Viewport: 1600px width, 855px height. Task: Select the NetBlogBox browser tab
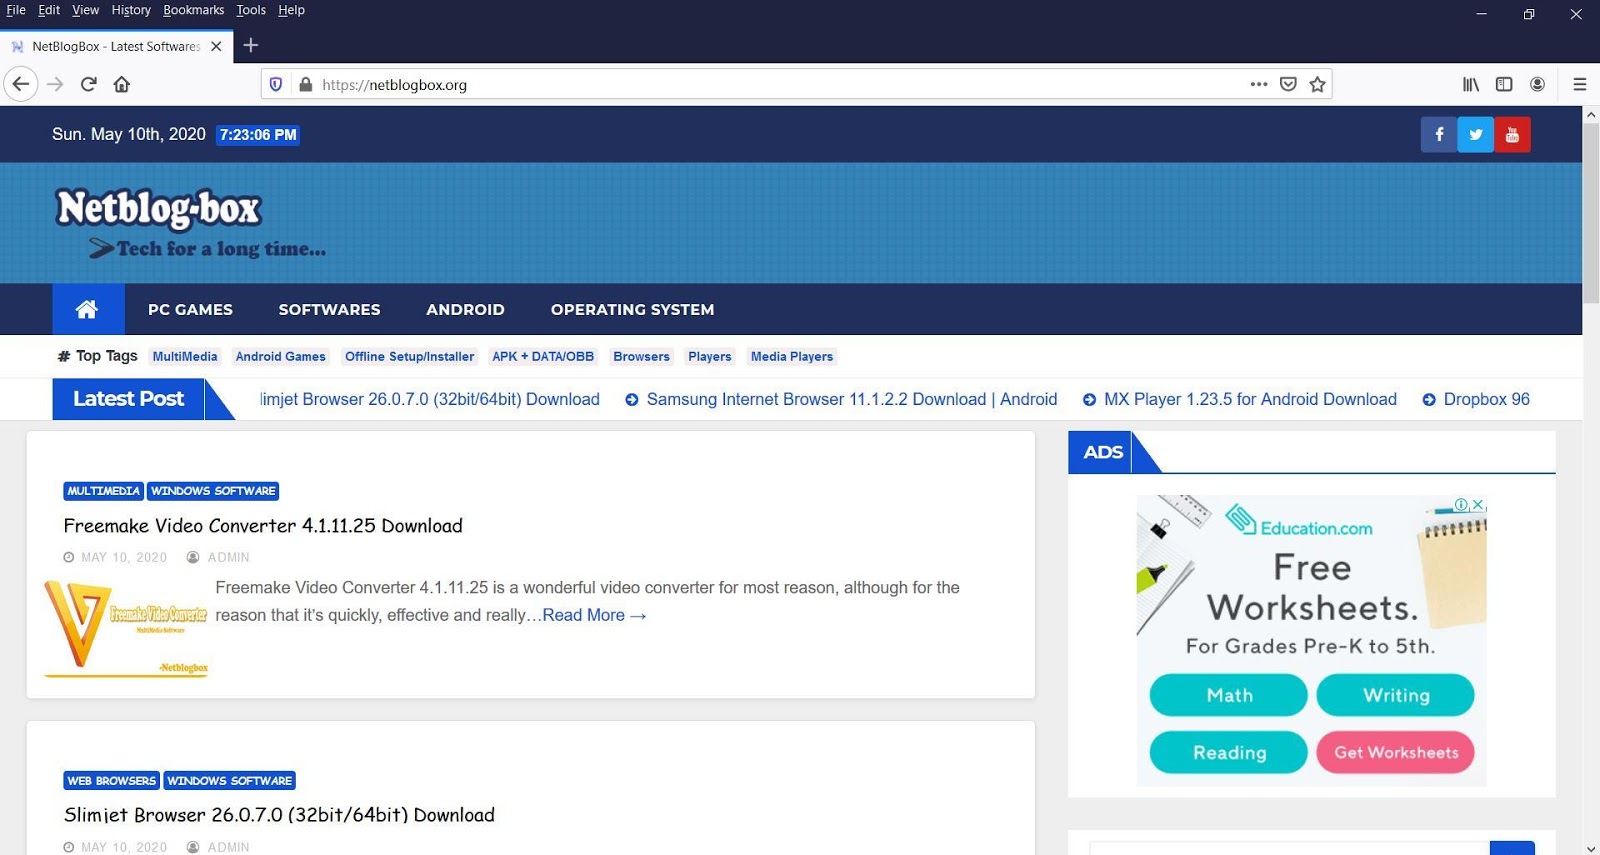point(116,46)
